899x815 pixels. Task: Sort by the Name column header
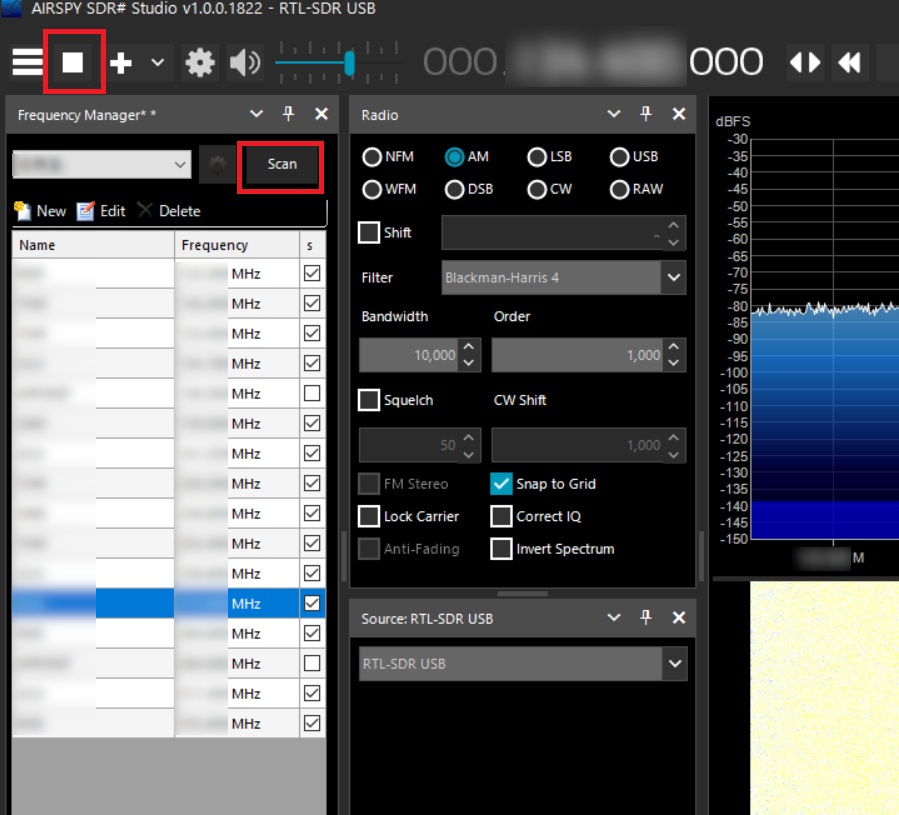pyautogui.click(x=93, y=245)
